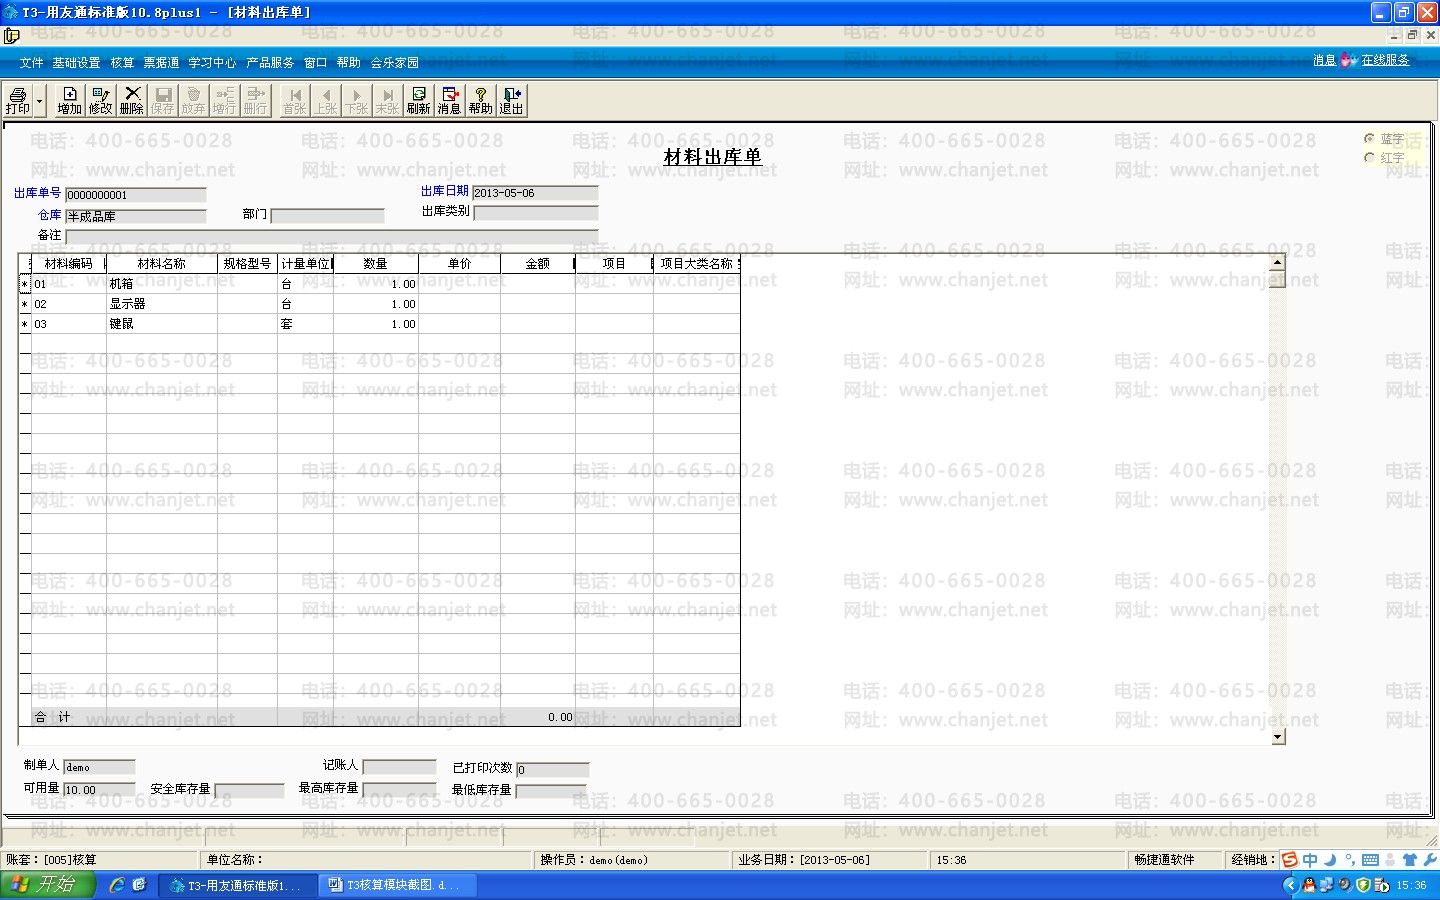Viewport: 1440px width, 900px height.
Task: Click the Sogou input method S icon
Action: [1290, 860]
